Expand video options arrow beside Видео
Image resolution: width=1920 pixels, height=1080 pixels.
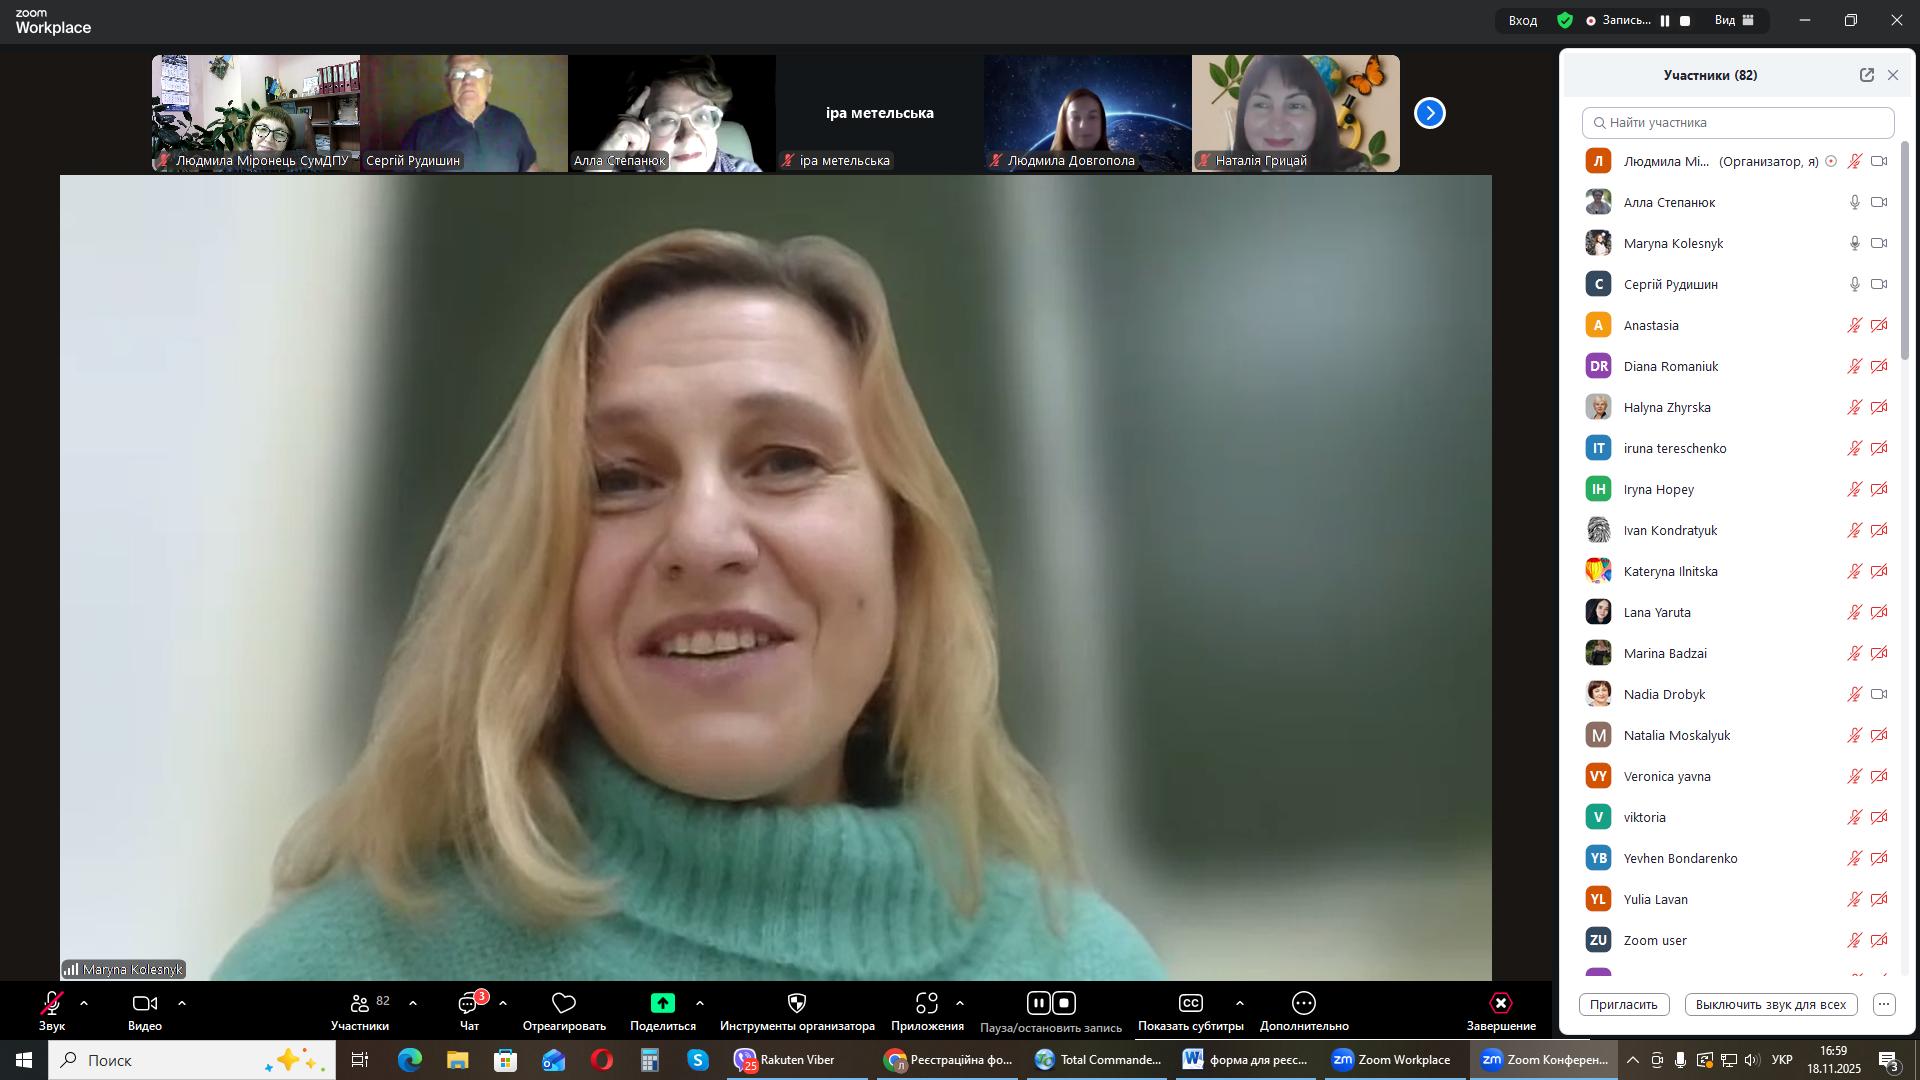182,1003
